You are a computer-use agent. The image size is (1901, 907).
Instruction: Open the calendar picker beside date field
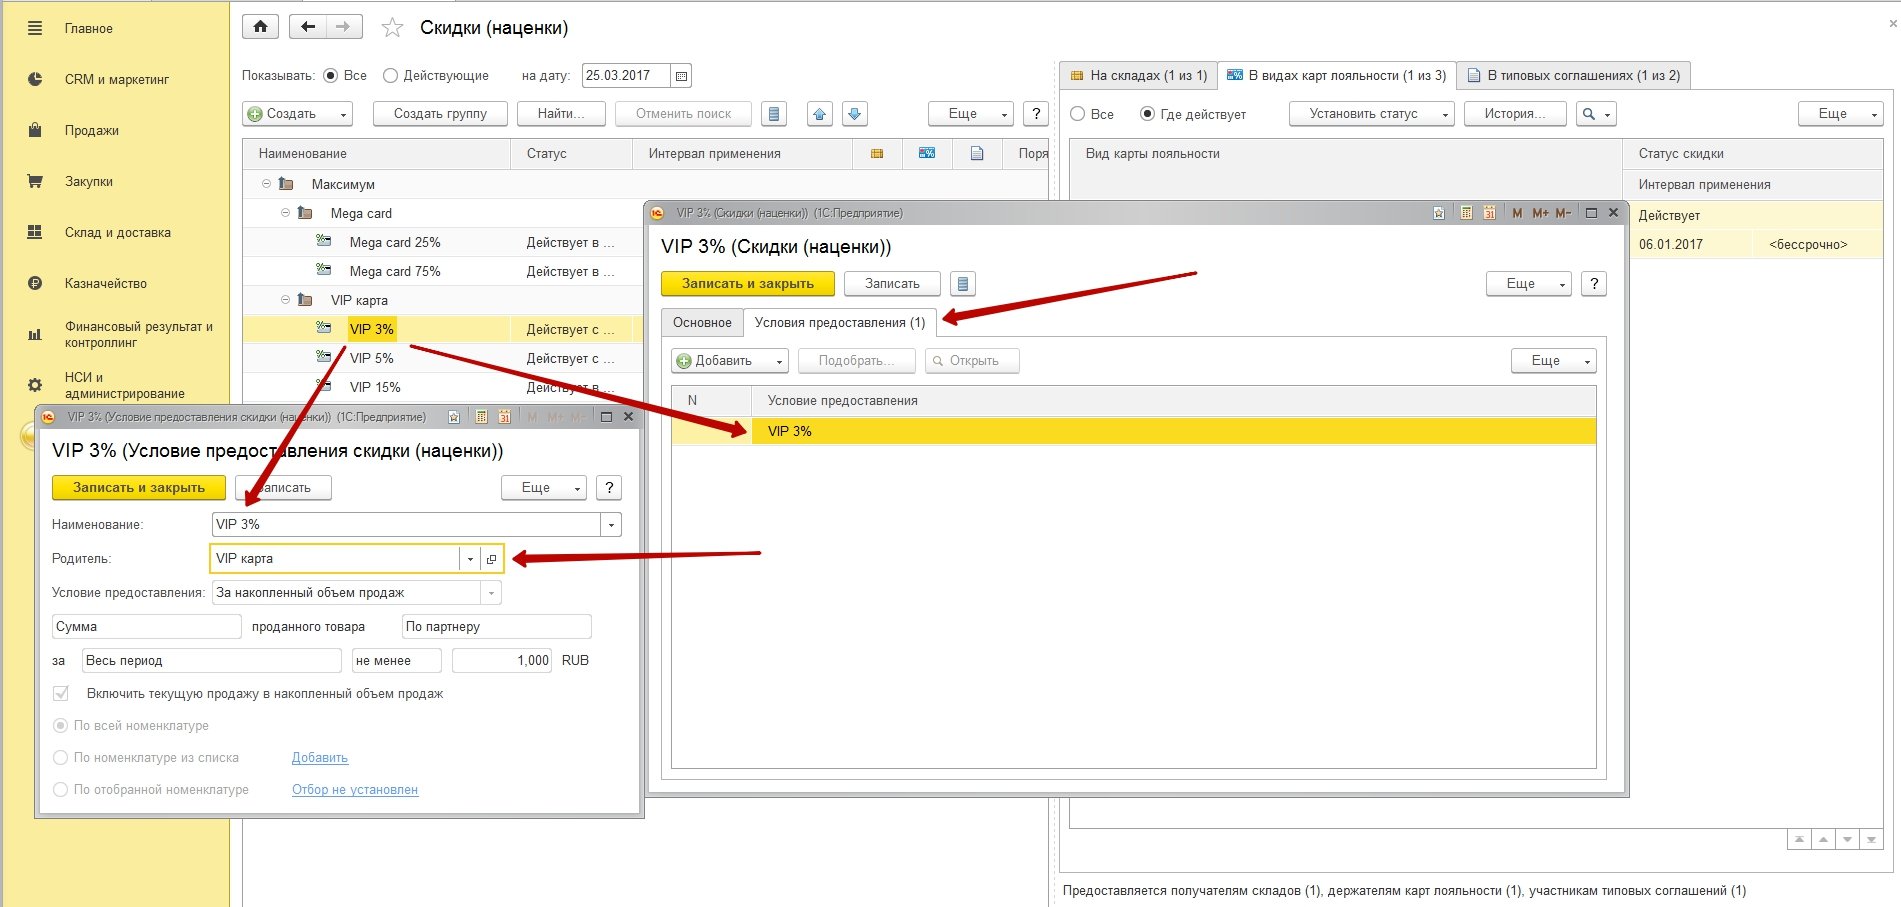[681, 76]
